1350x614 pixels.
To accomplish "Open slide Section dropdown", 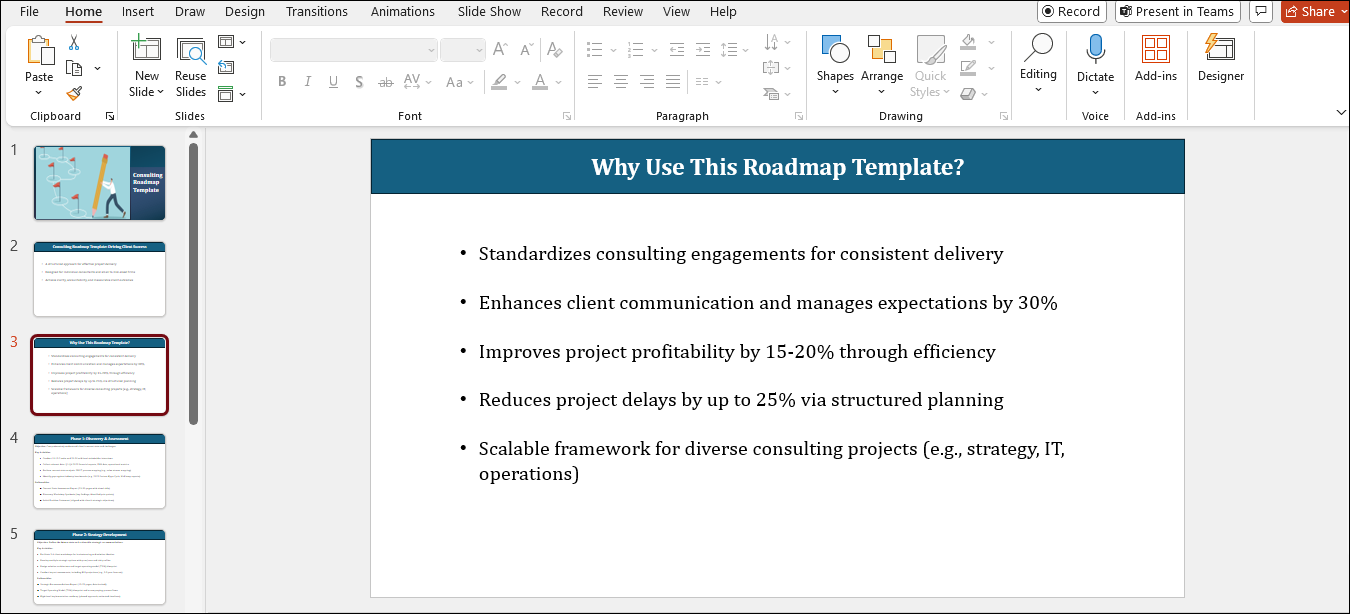I will point(232,94).
